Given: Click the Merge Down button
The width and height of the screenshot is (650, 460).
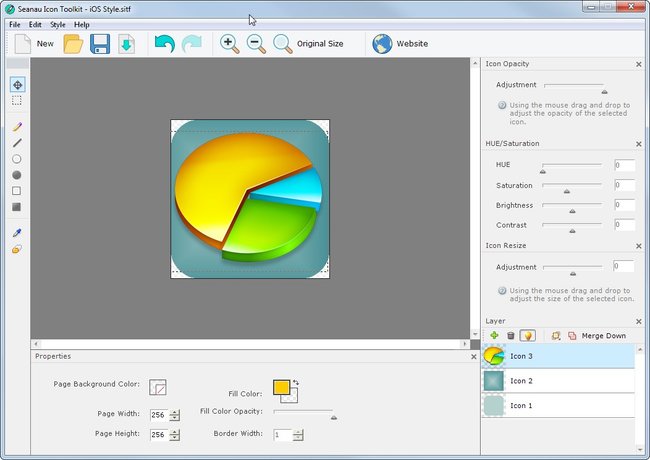Looking at the screenshot, I should [597, 336].
